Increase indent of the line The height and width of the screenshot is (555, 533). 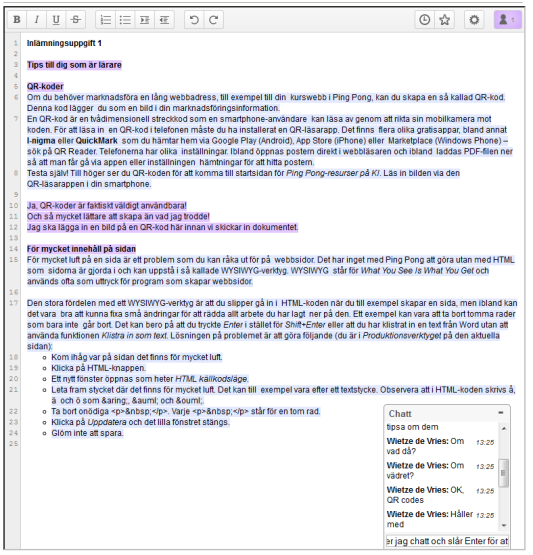(144, 19)
